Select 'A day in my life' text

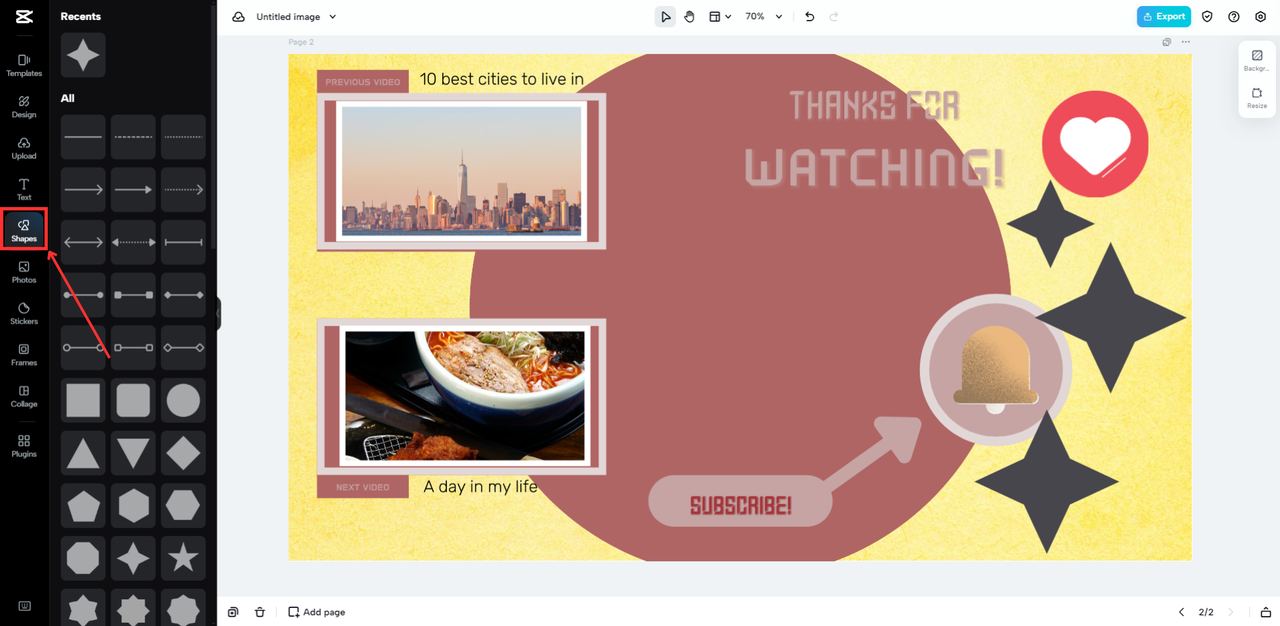[480, 487]
